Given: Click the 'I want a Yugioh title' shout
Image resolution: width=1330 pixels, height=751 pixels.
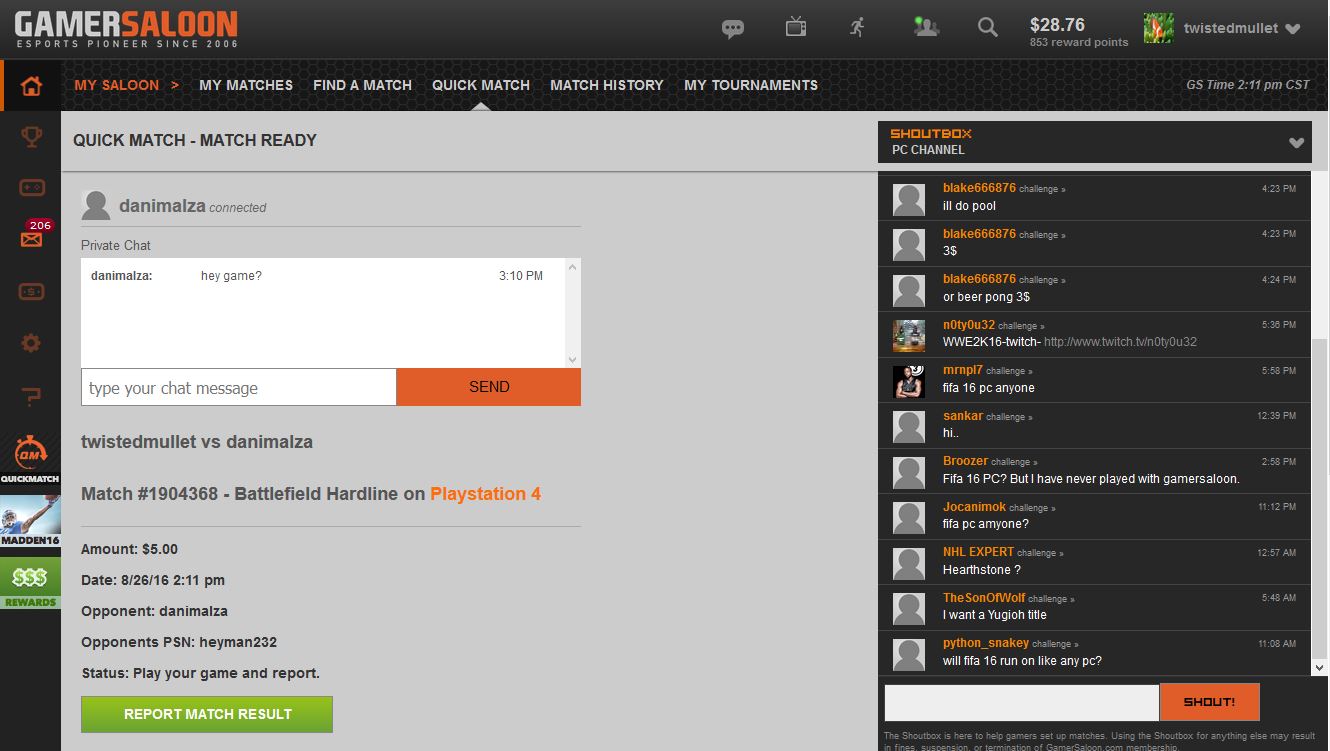Looking at the screenshot, I should click(x=995, y=615).
